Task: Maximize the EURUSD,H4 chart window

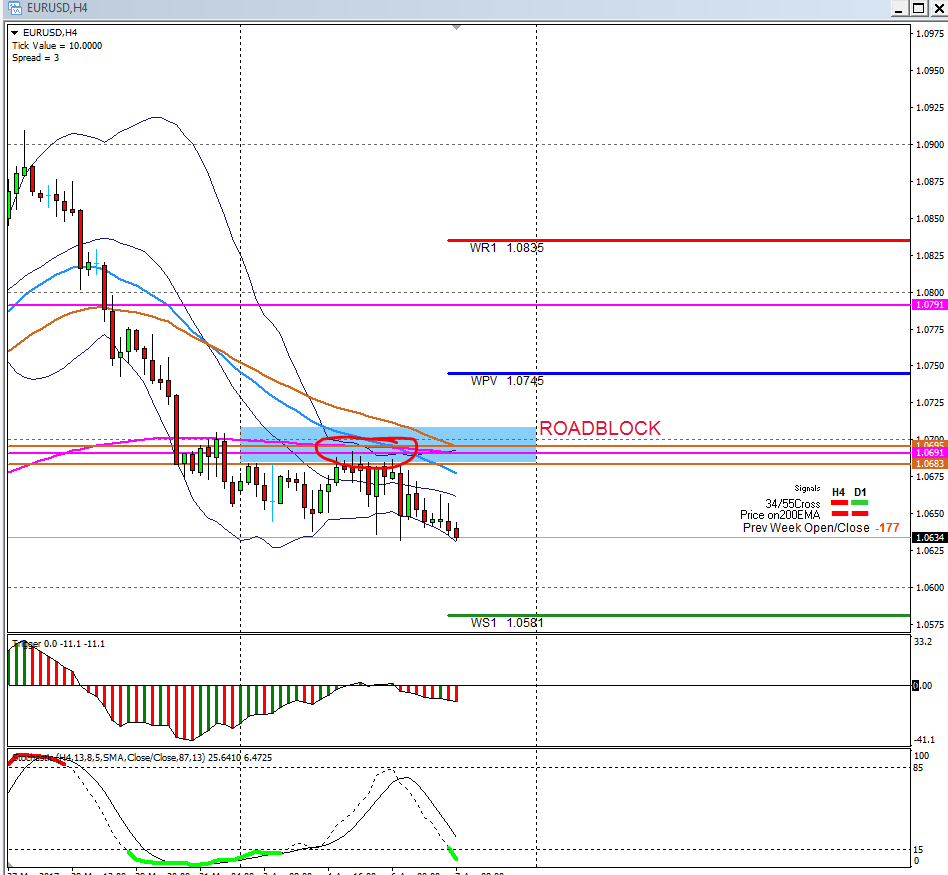Action: click(918, 8)
